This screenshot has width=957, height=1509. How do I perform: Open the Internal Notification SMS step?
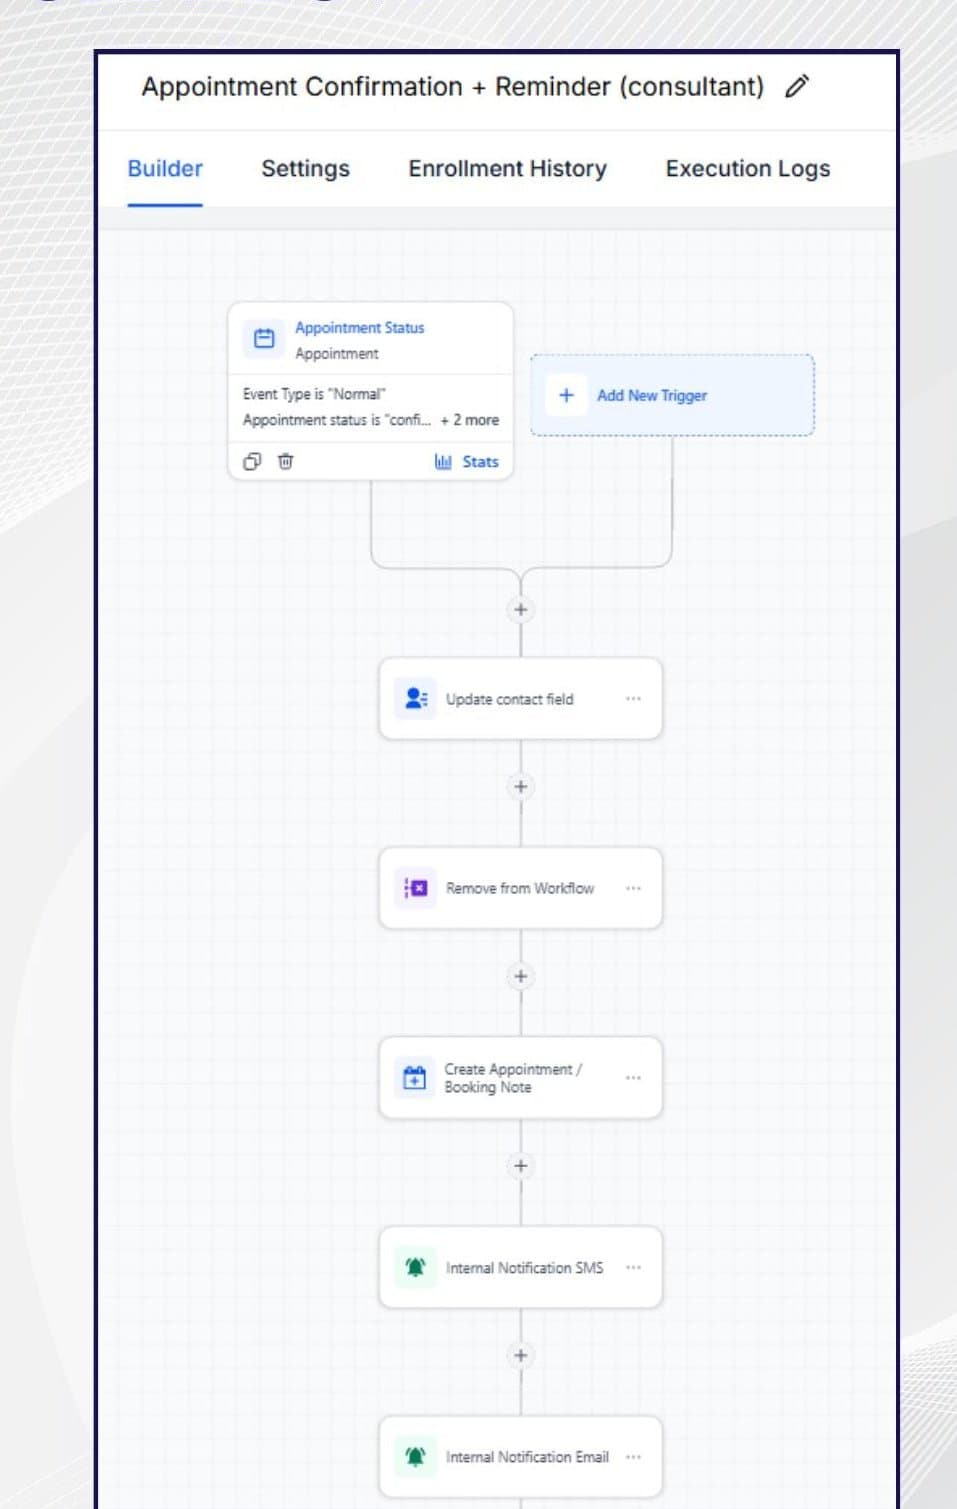520,1267
